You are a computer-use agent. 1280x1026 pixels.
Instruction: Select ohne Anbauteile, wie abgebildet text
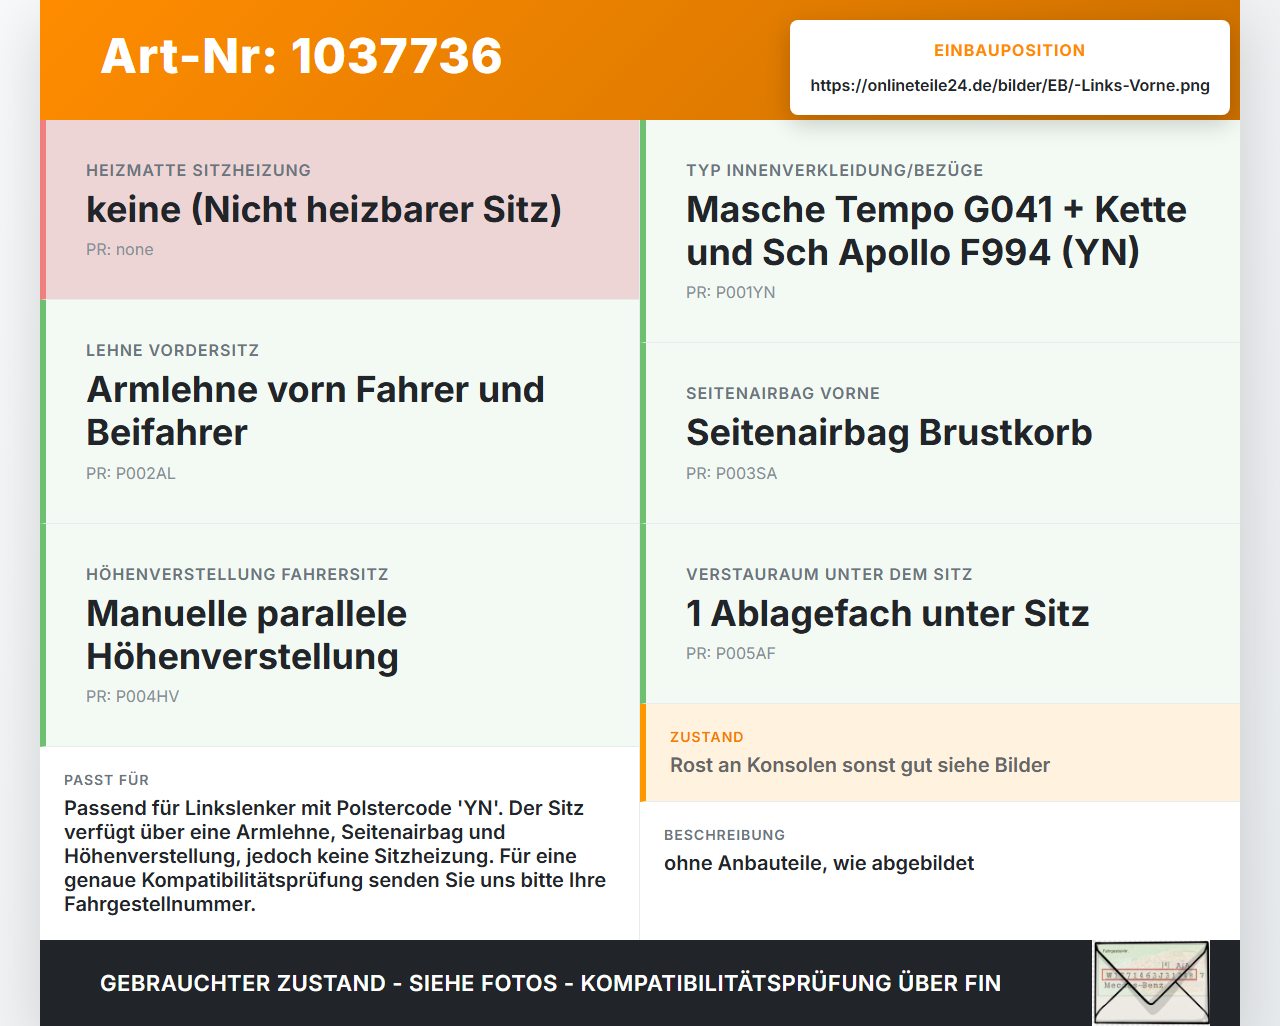click(819, 863)
